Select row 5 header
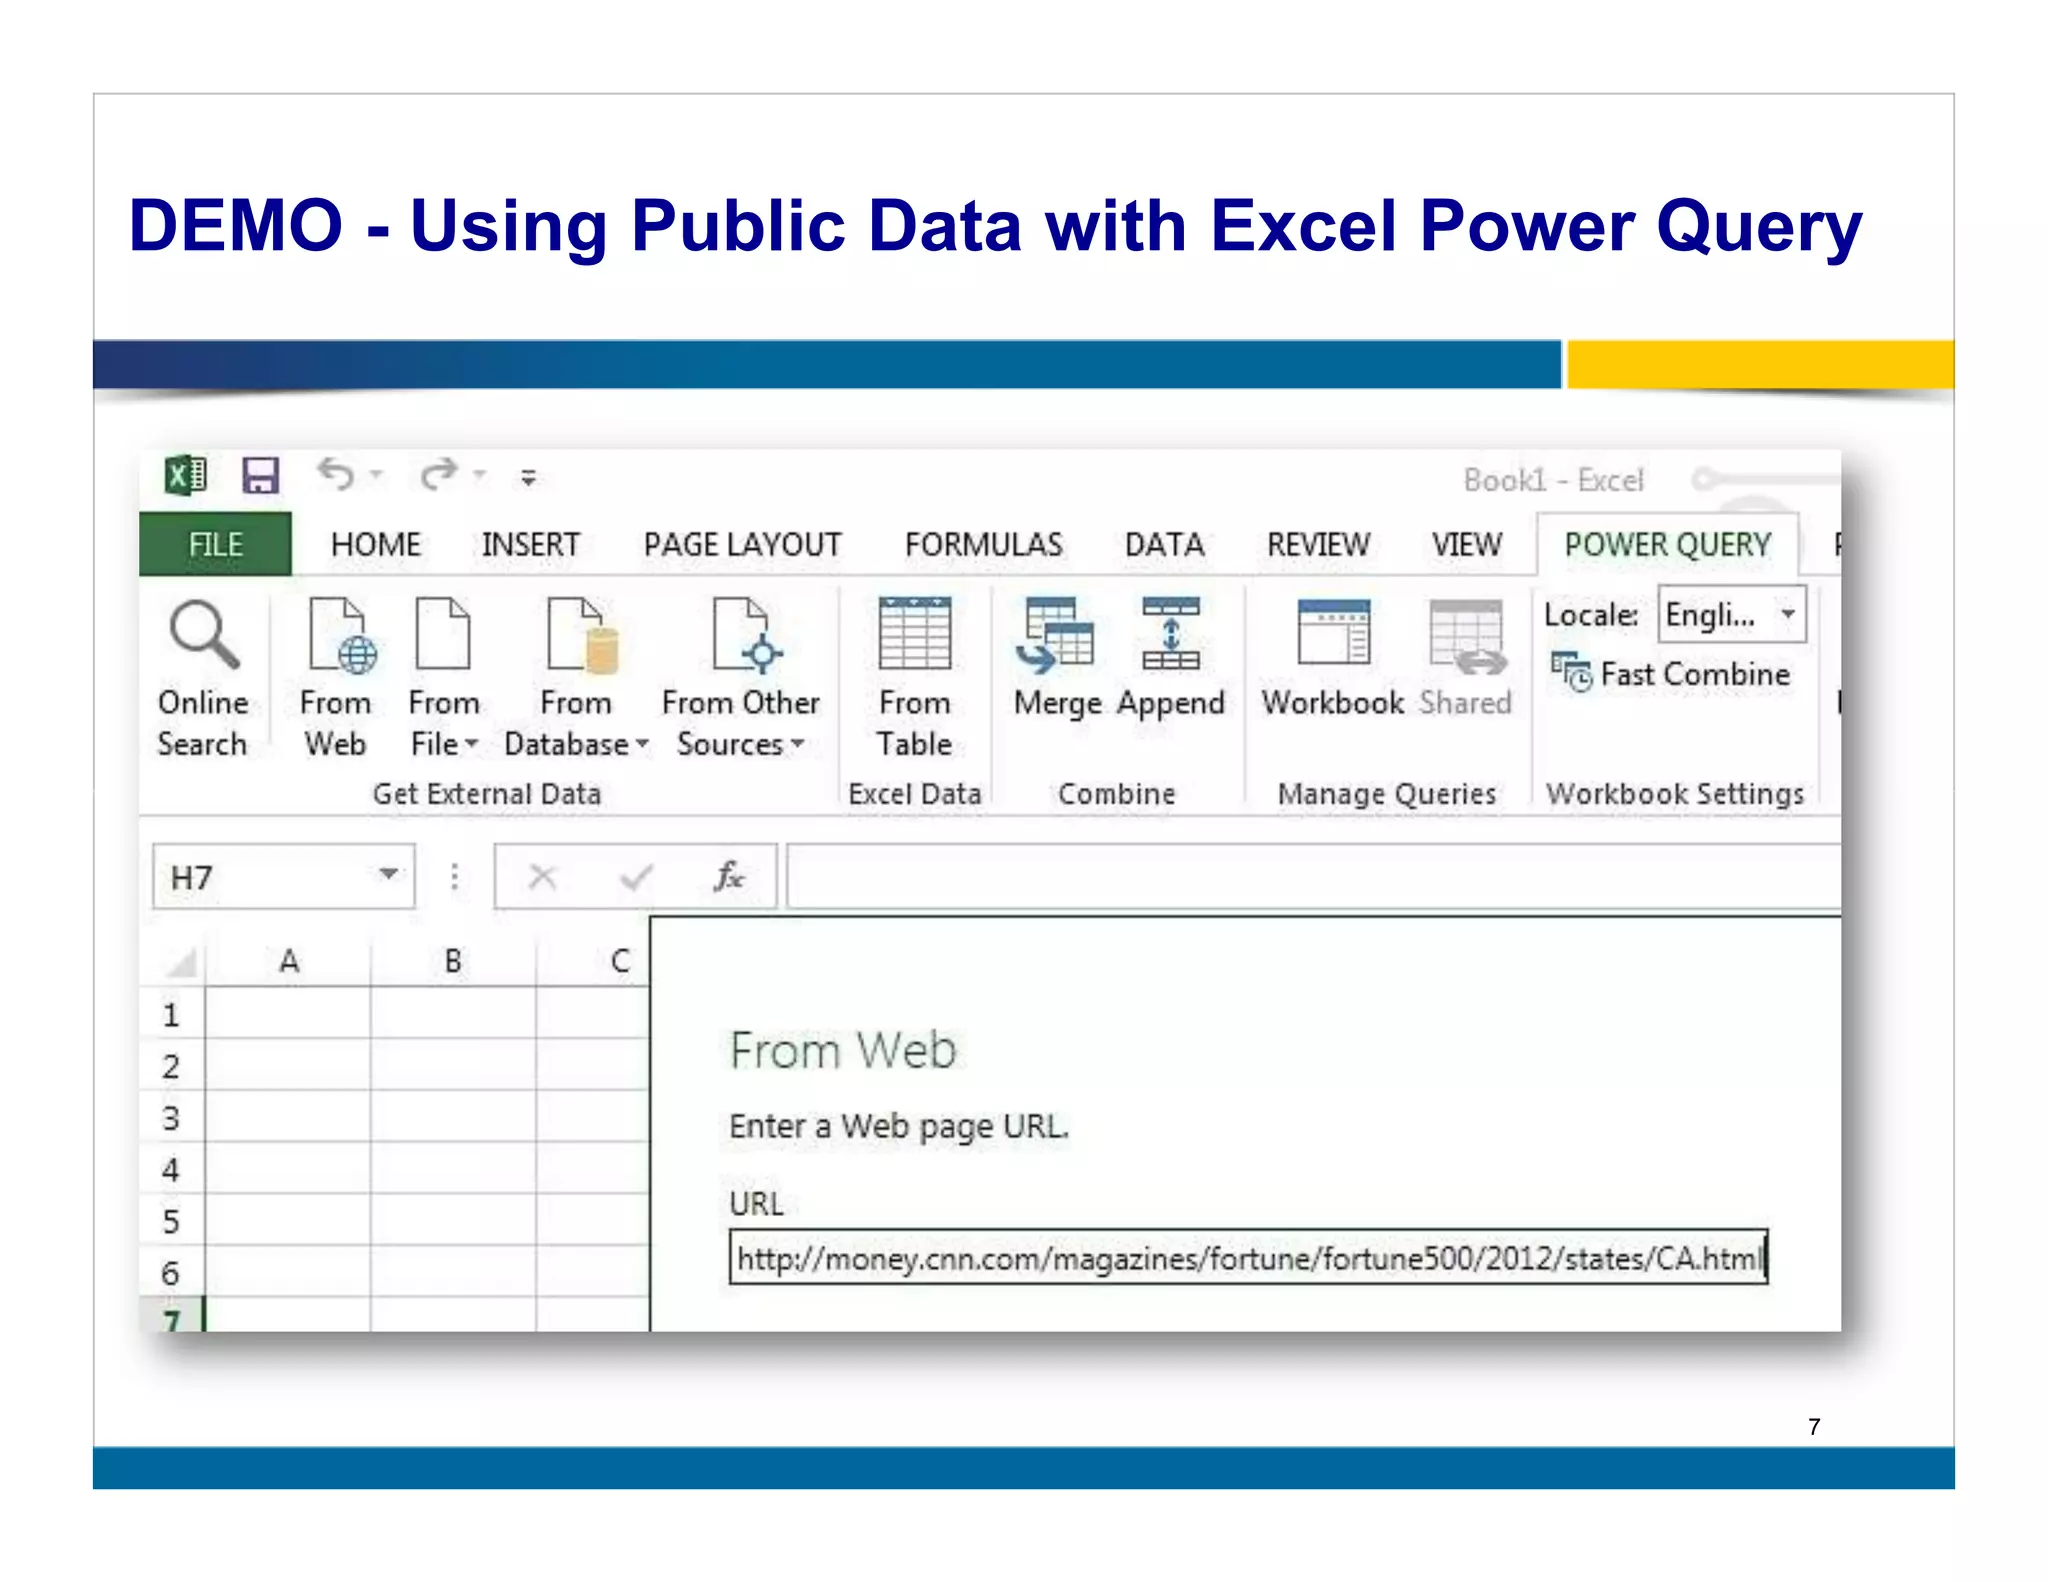Image resolution: width=2048 pixels, height=1582 pixels. coord(172,1221)
